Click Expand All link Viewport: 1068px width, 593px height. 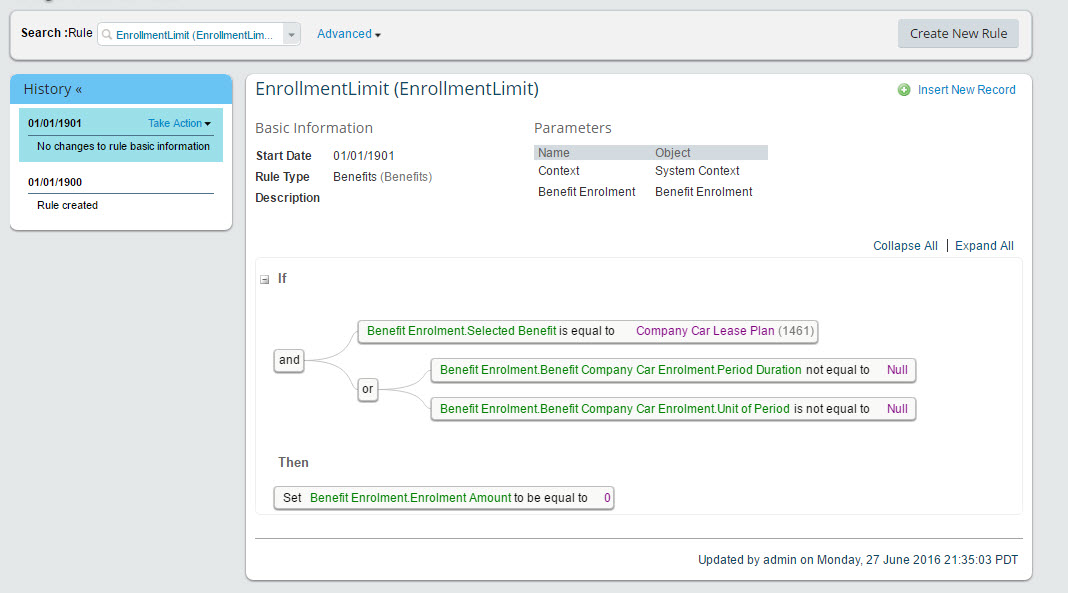pyautogui.click(x=984, y=246)
